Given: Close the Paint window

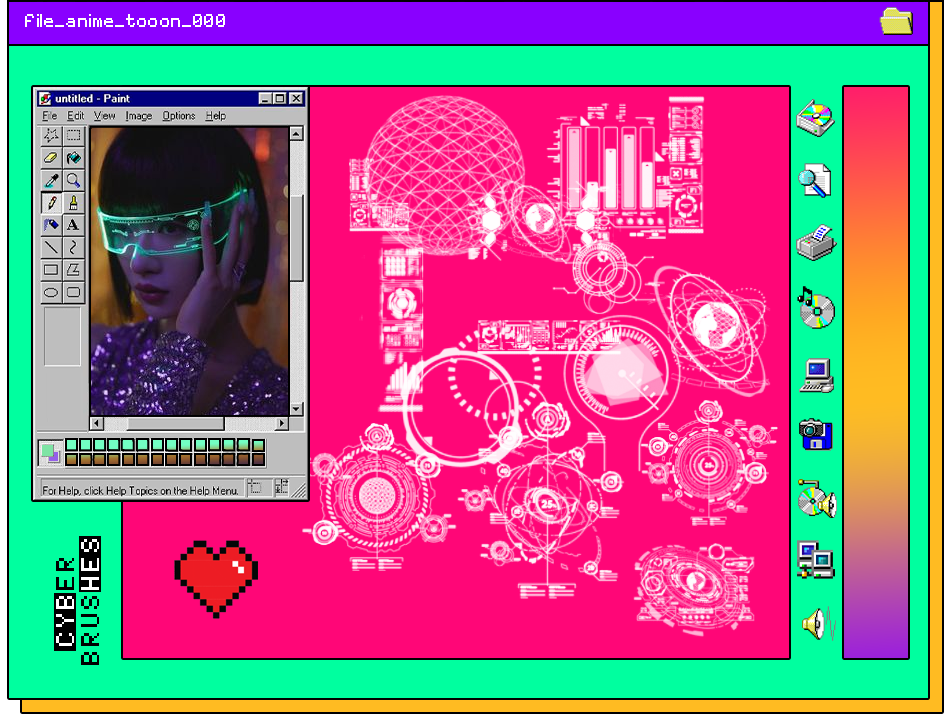Looking at the screenshot, I should 296,98.
